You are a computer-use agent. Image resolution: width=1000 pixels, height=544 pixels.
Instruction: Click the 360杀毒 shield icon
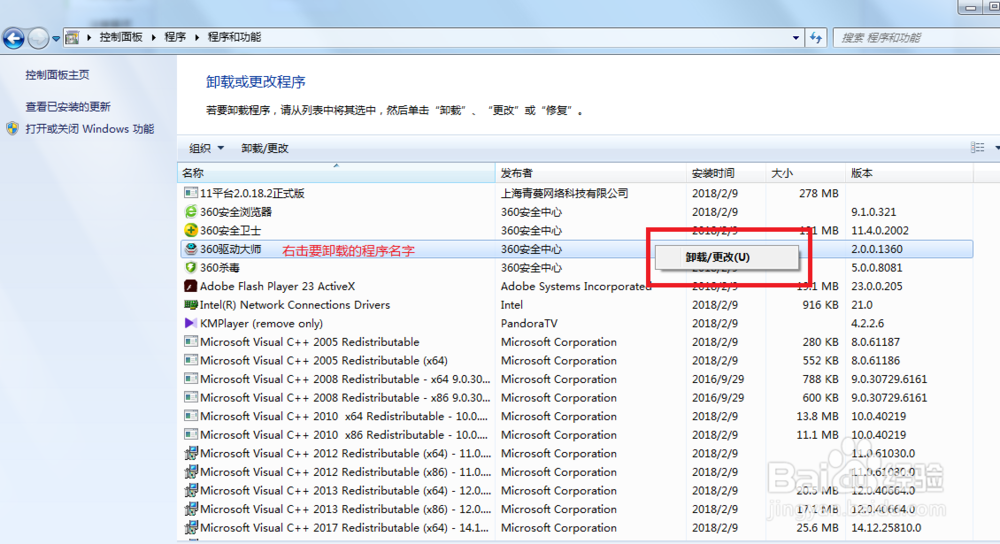tap(190, 267)
